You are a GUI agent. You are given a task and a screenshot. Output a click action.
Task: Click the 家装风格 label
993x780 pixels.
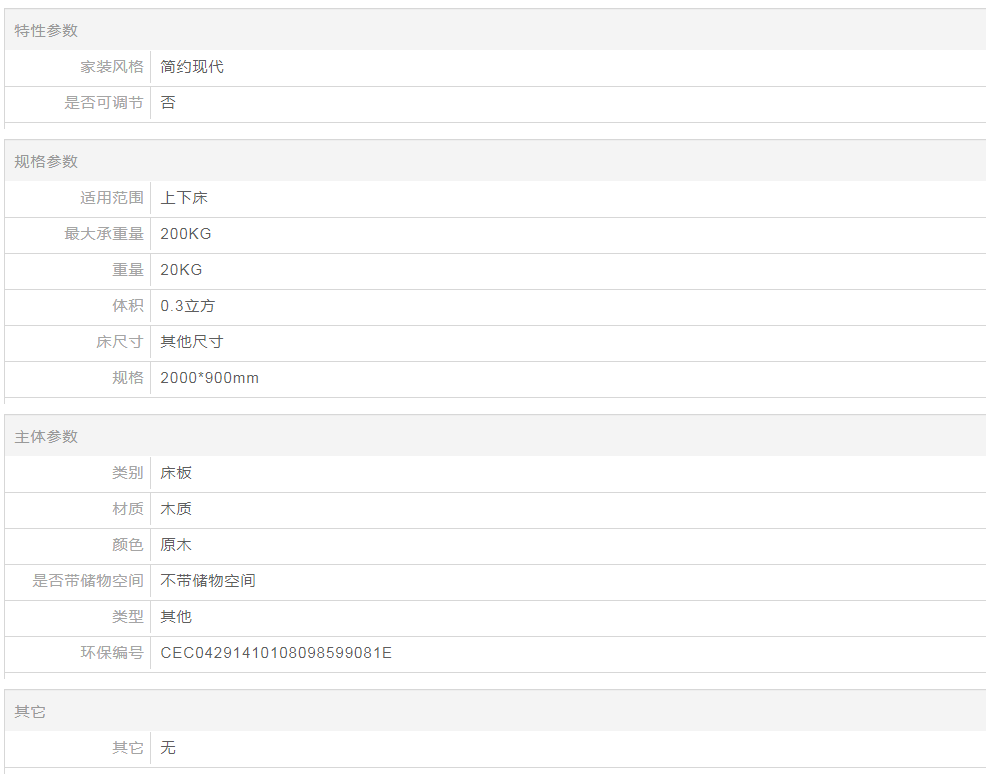pyautogui.click(x=112, y=66)
